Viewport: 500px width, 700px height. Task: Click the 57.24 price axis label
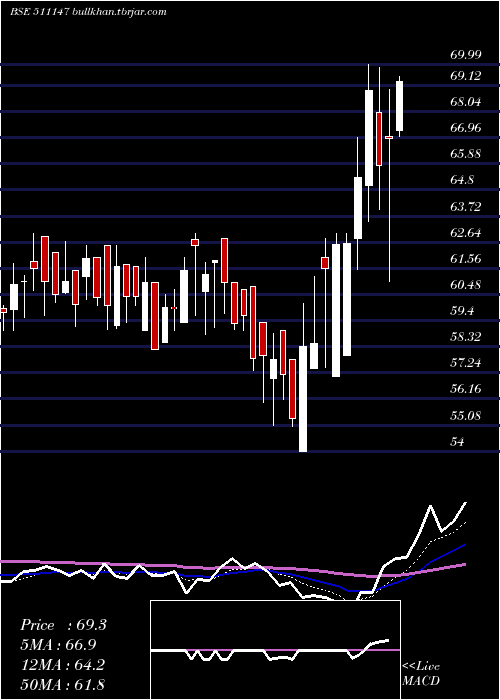(x=466, y=363)
